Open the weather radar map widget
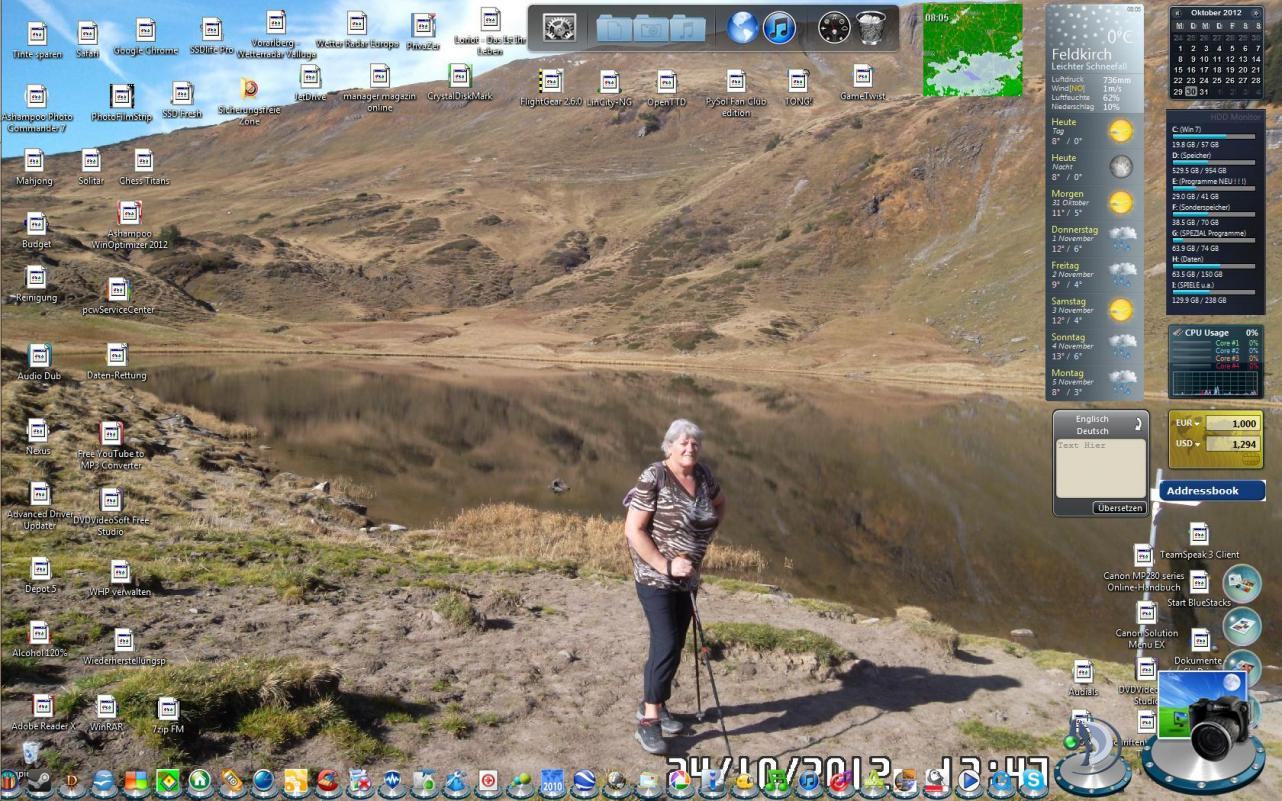Screen dimensions: 1282x801 coord(972,50)
